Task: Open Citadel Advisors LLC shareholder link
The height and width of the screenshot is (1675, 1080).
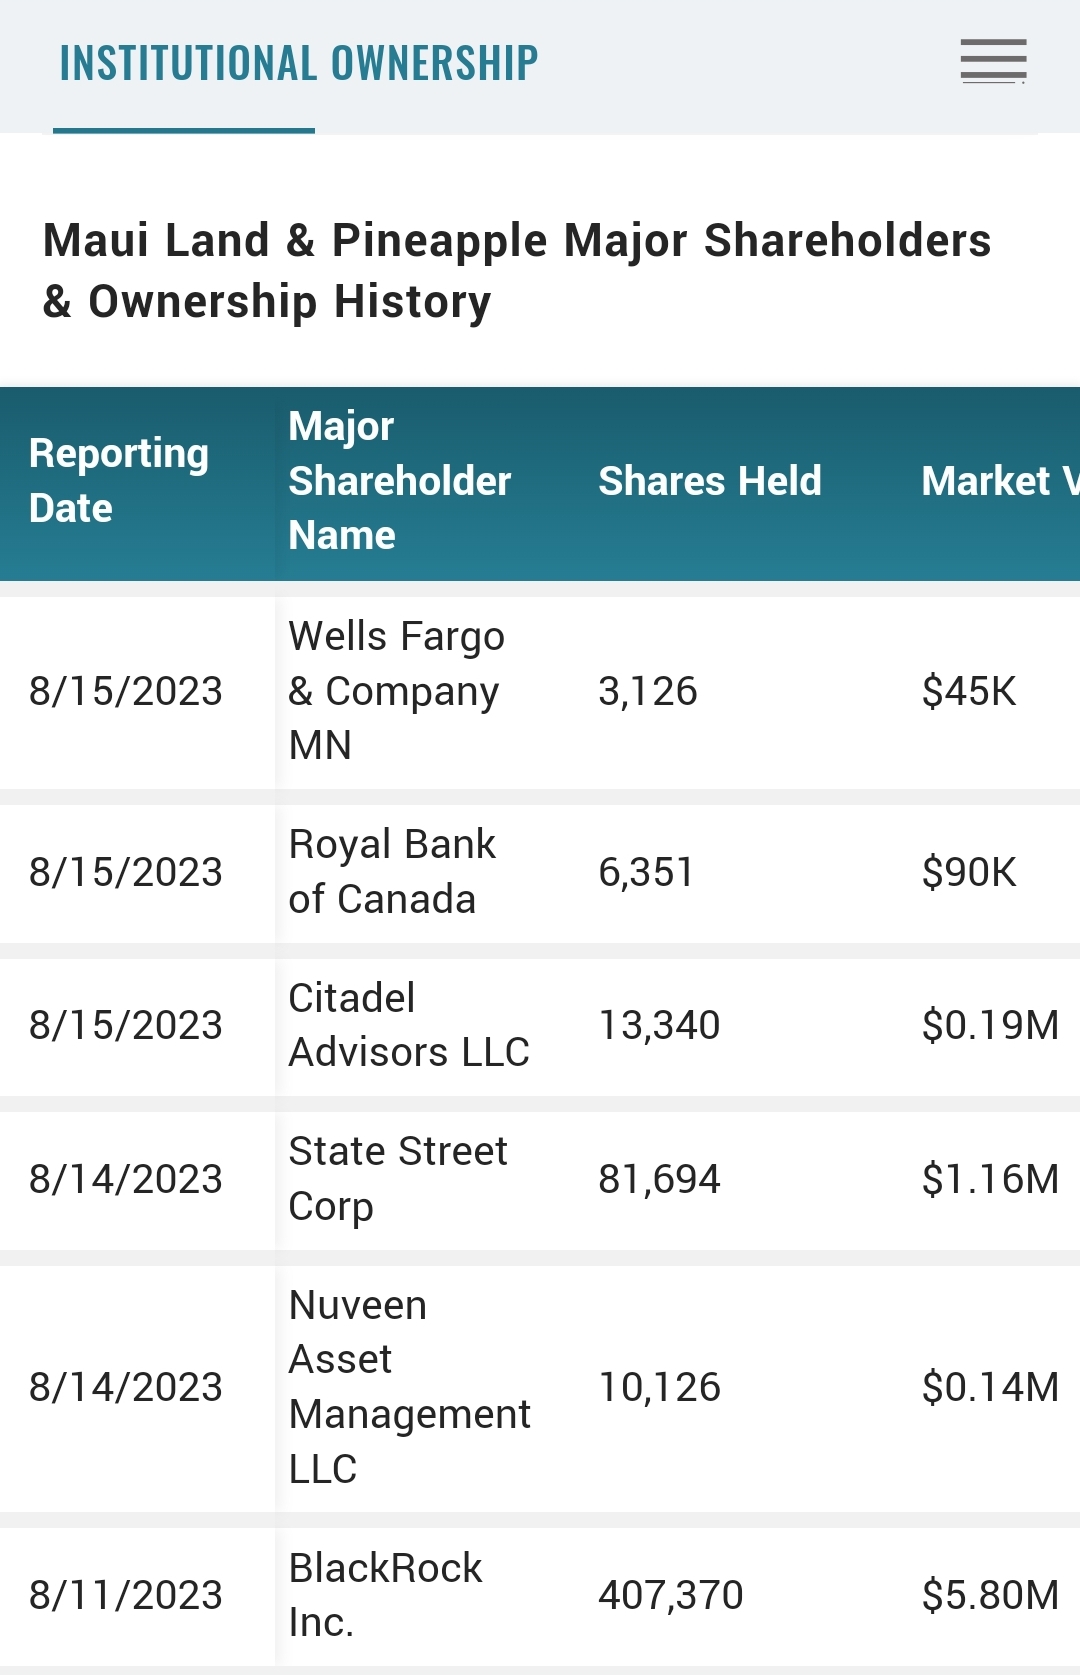Action: pos(409,1025)
